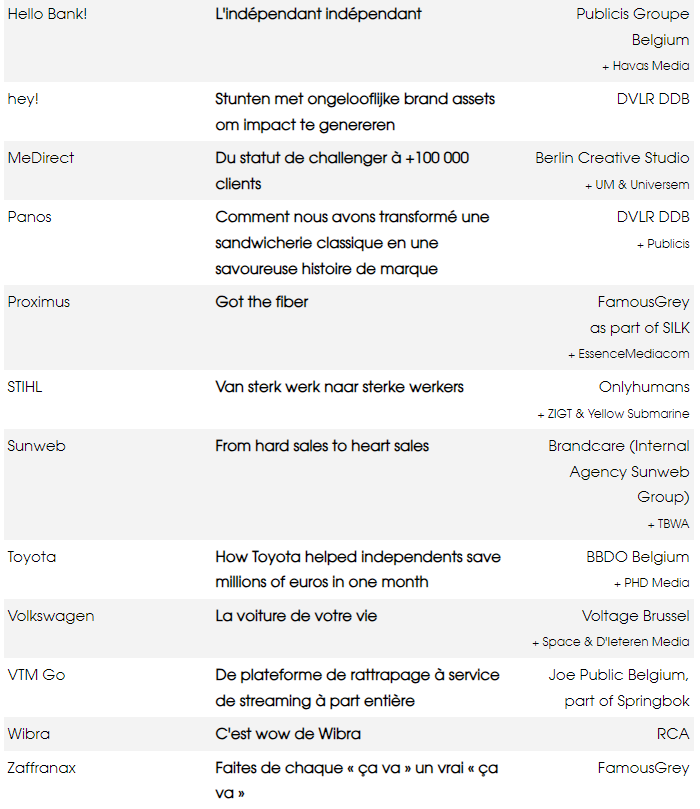Viewport: 700px width, 809px height.
Task: Click the VTM Go brand name
Action: pyautogui.click(x=36, y=675)
